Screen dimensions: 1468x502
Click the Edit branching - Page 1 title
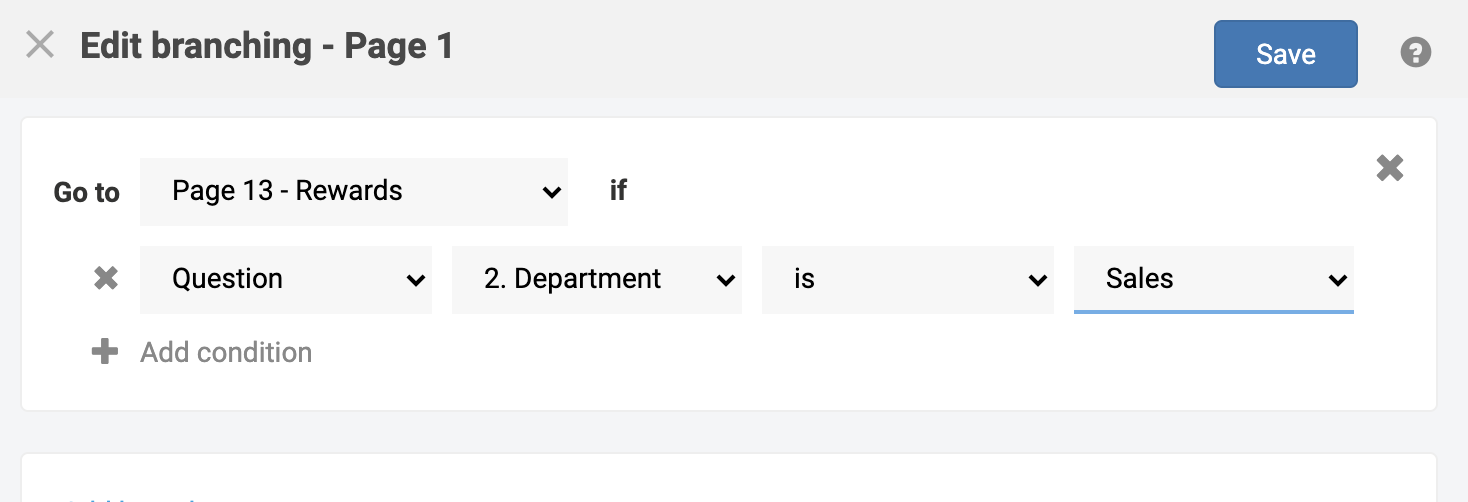(x=267, y=46)
